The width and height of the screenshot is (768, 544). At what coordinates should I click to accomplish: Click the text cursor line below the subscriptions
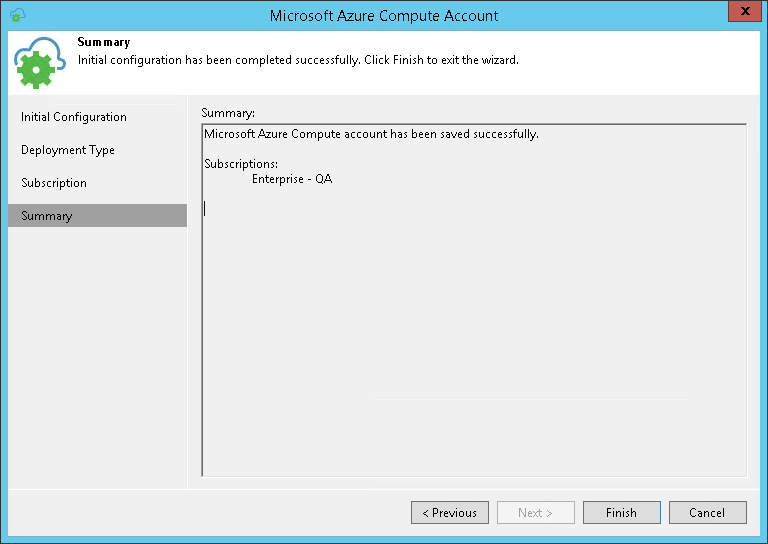(206, 208)
